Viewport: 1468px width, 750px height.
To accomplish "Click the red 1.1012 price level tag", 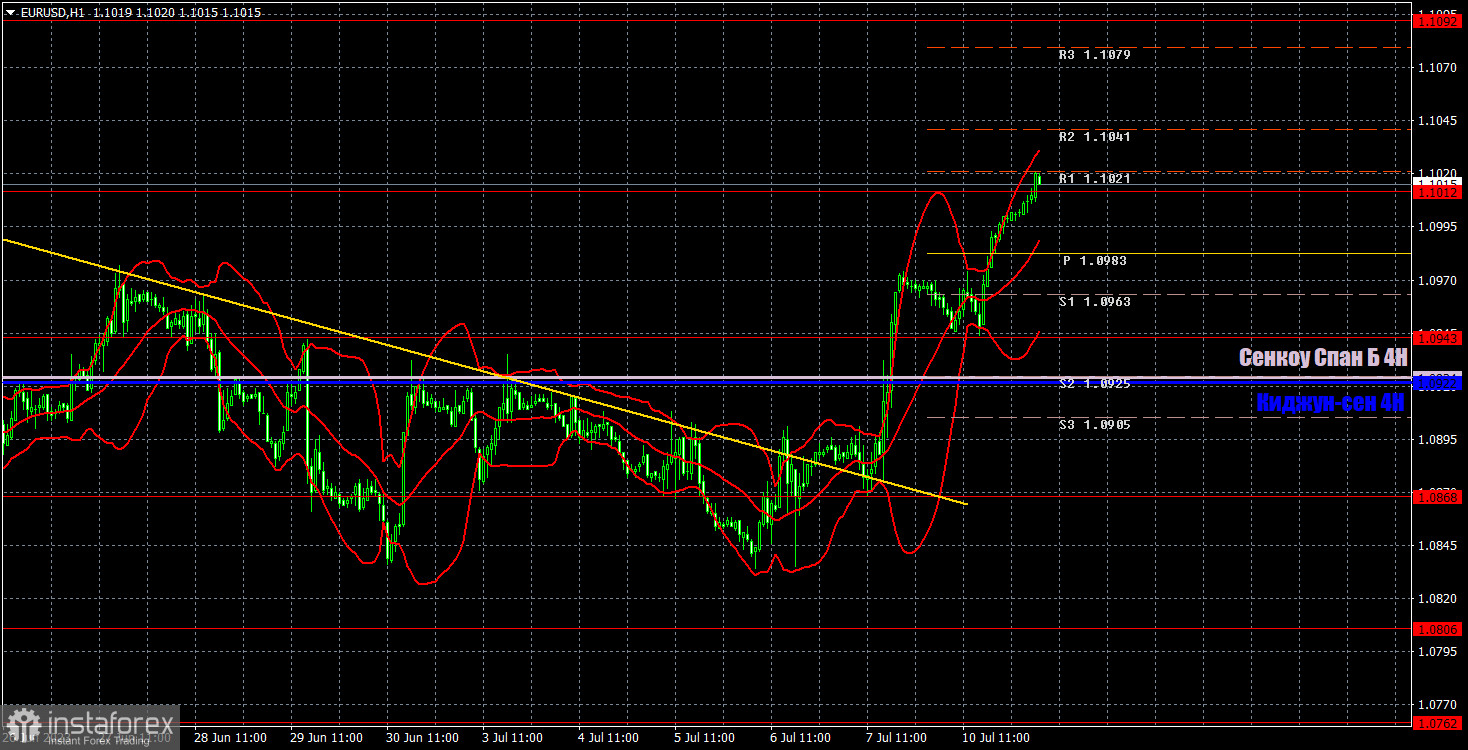I will coord(1437,193).
